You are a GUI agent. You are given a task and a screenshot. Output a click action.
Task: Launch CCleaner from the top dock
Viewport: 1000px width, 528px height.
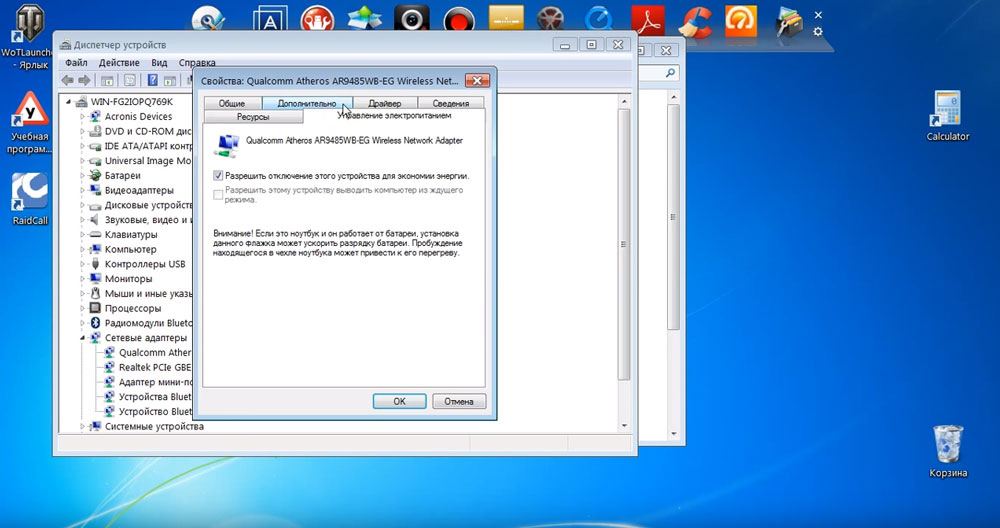point(695,21)
